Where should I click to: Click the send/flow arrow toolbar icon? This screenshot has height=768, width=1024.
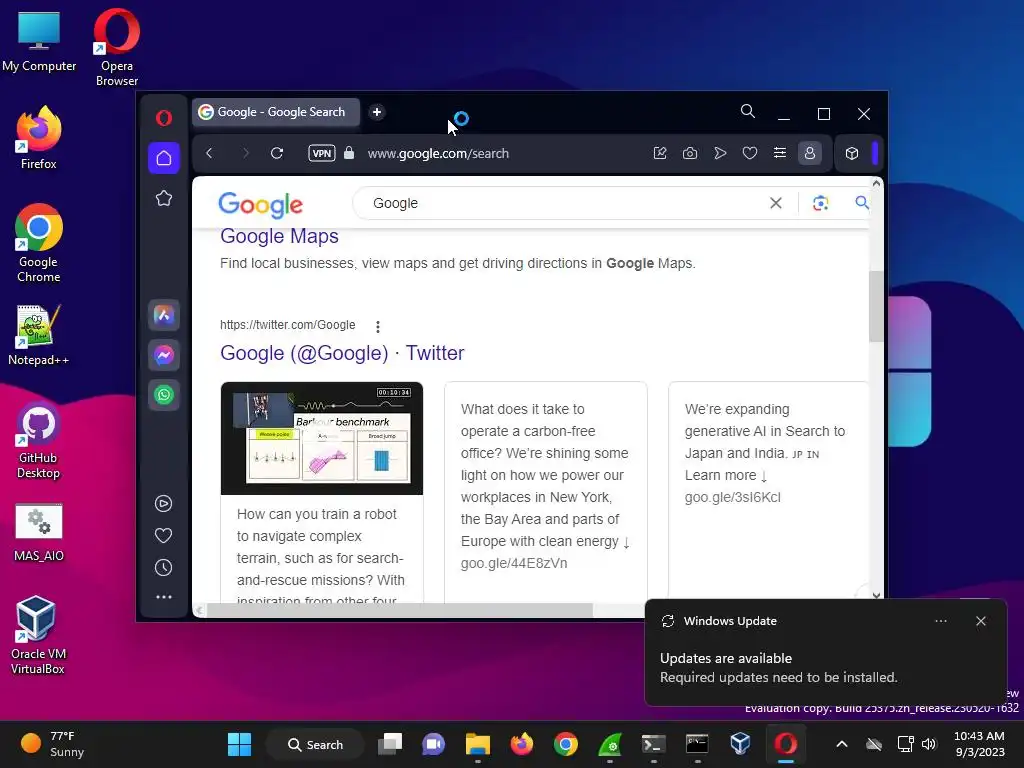[720, 153]
